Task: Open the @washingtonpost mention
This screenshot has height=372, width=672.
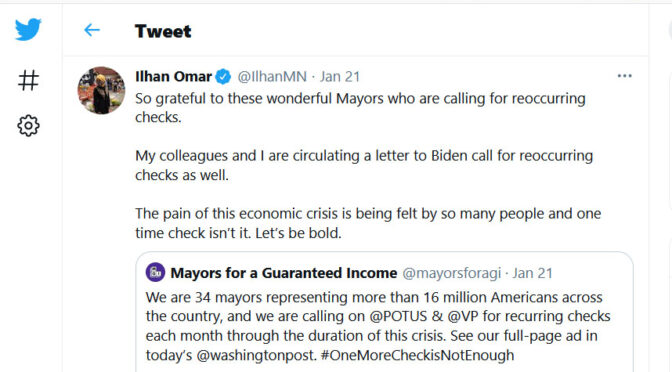Action: 256,355
